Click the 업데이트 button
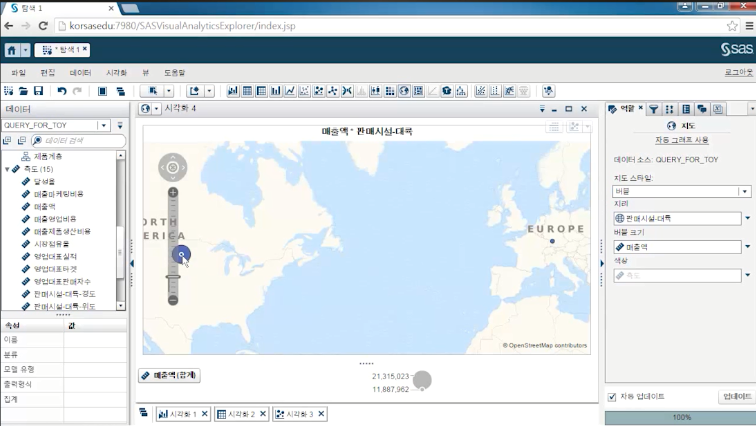The width and height of the screenshot is (756, 426). [x=735, y=397]
